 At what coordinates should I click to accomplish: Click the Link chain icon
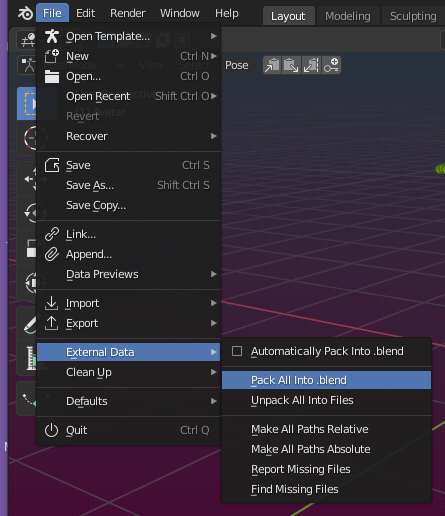click(52, 234)
